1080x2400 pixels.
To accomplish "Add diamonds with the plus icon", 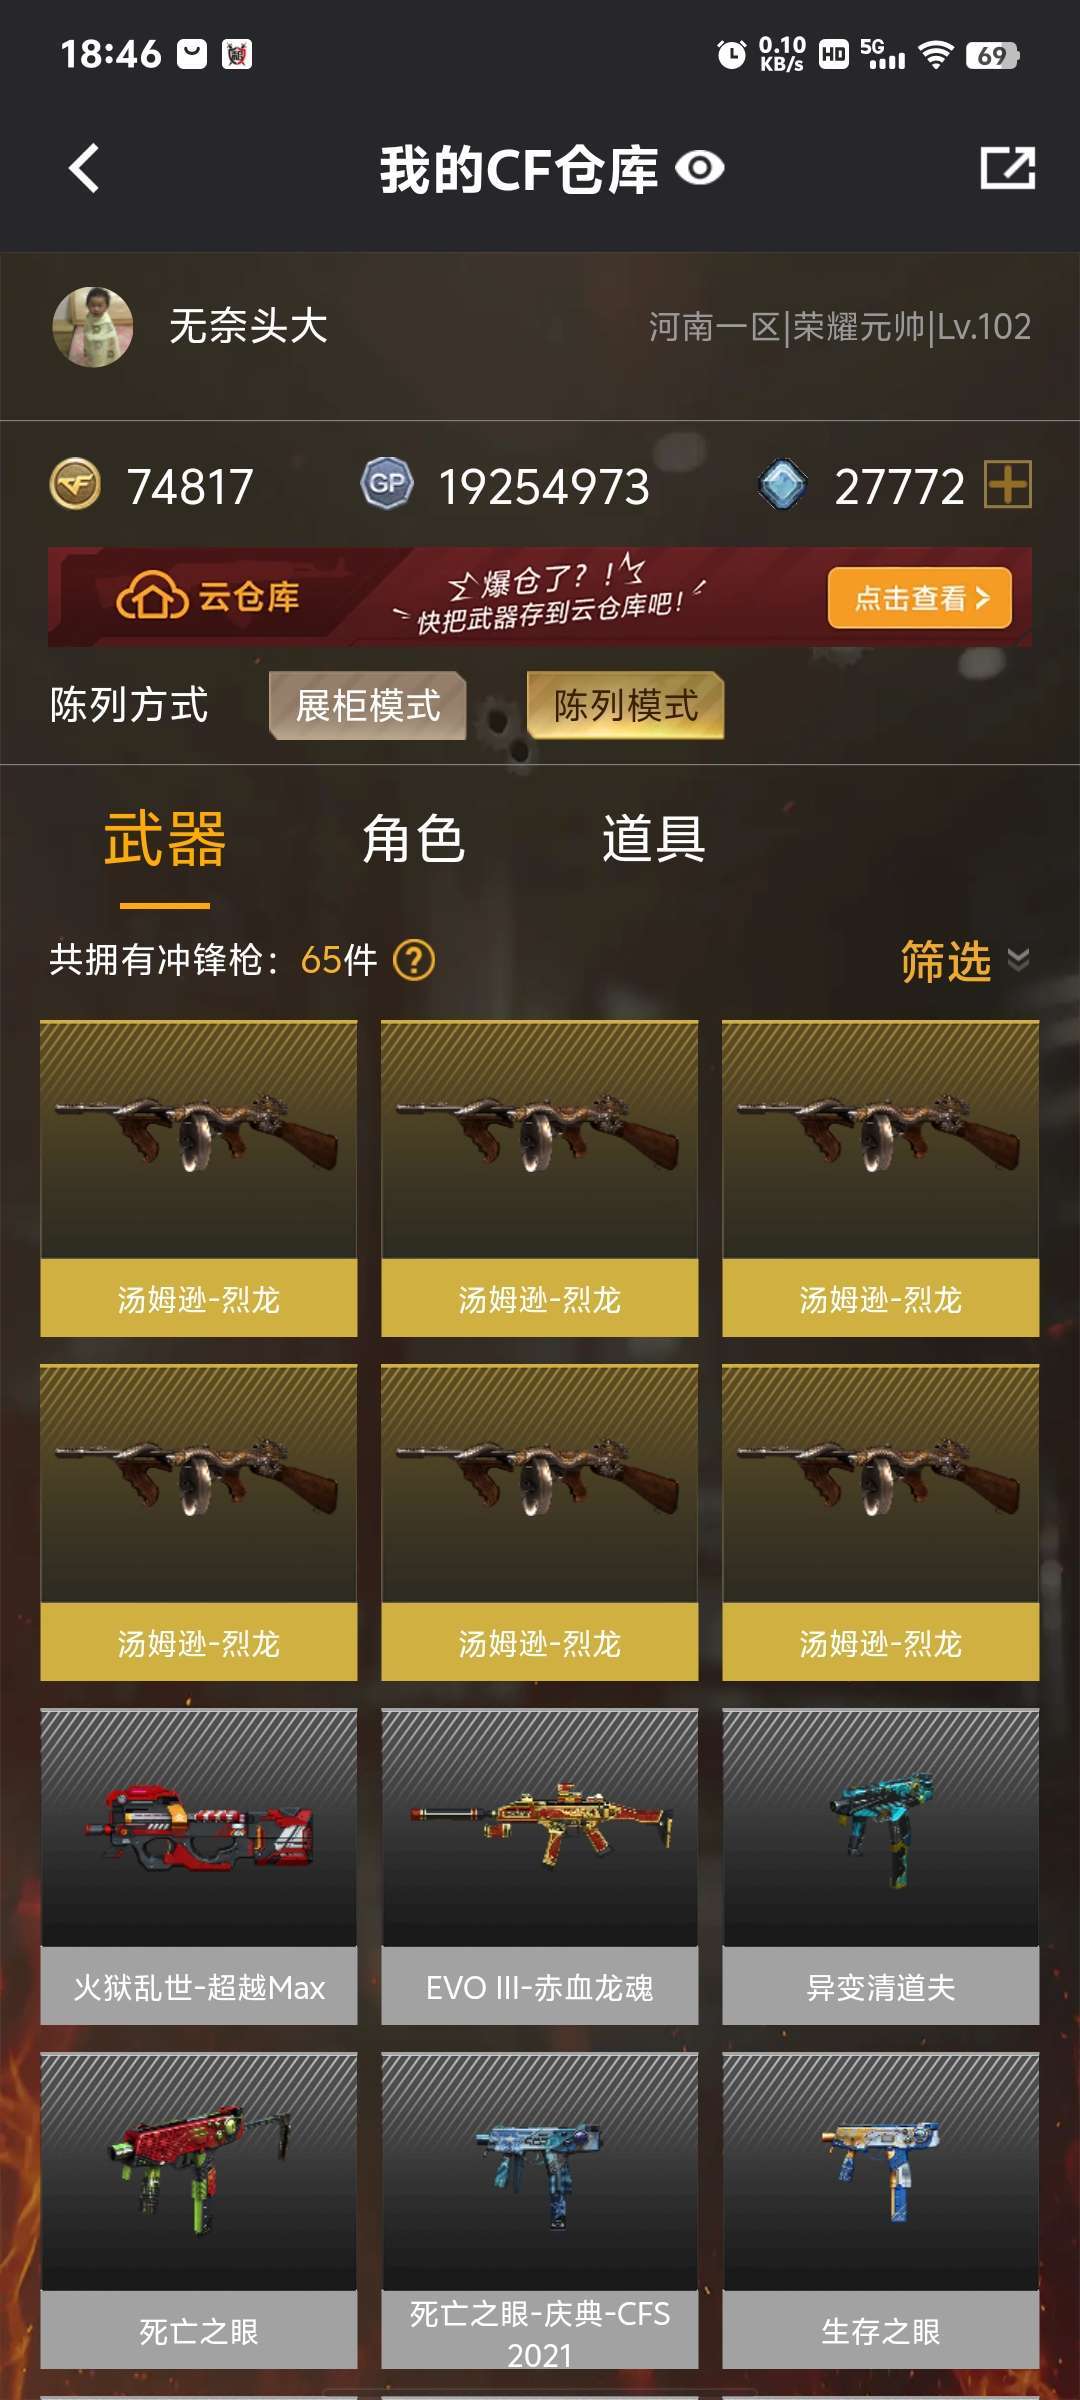I will tap(1007, 485).
